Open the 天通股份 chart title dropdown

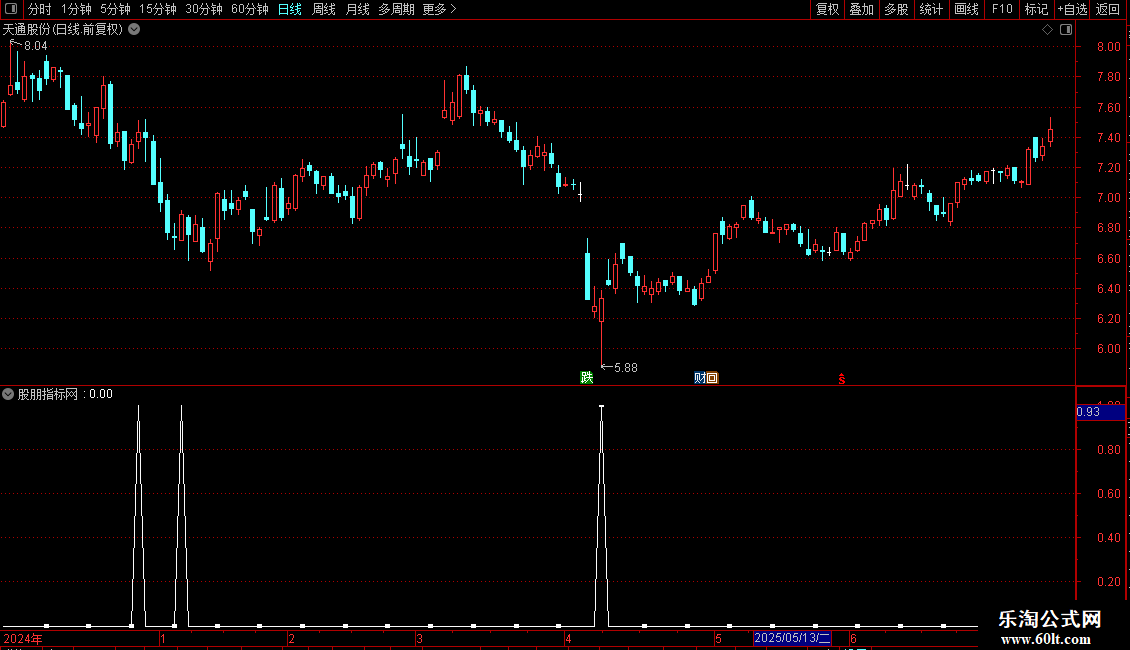pos(134,30)
